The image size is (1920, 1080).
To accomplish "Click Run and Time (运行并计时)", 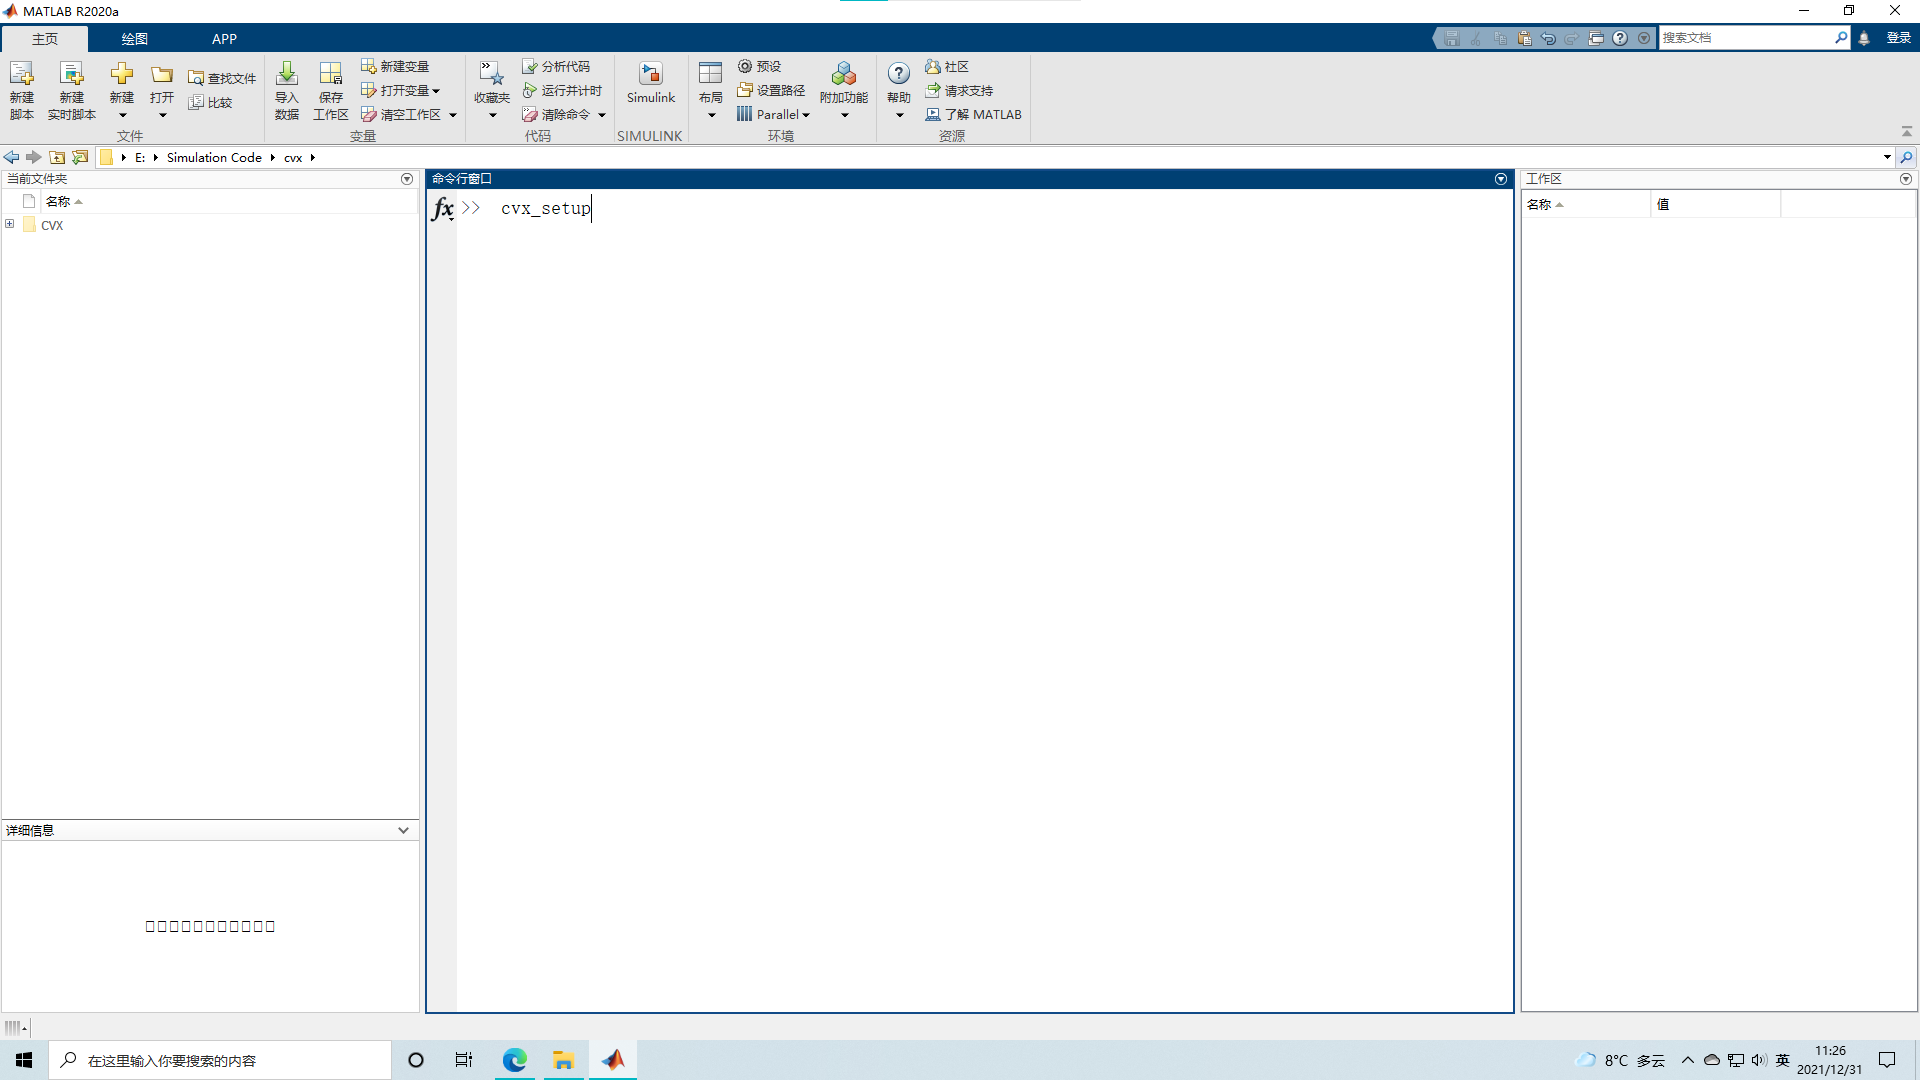I will coord(562,90).
